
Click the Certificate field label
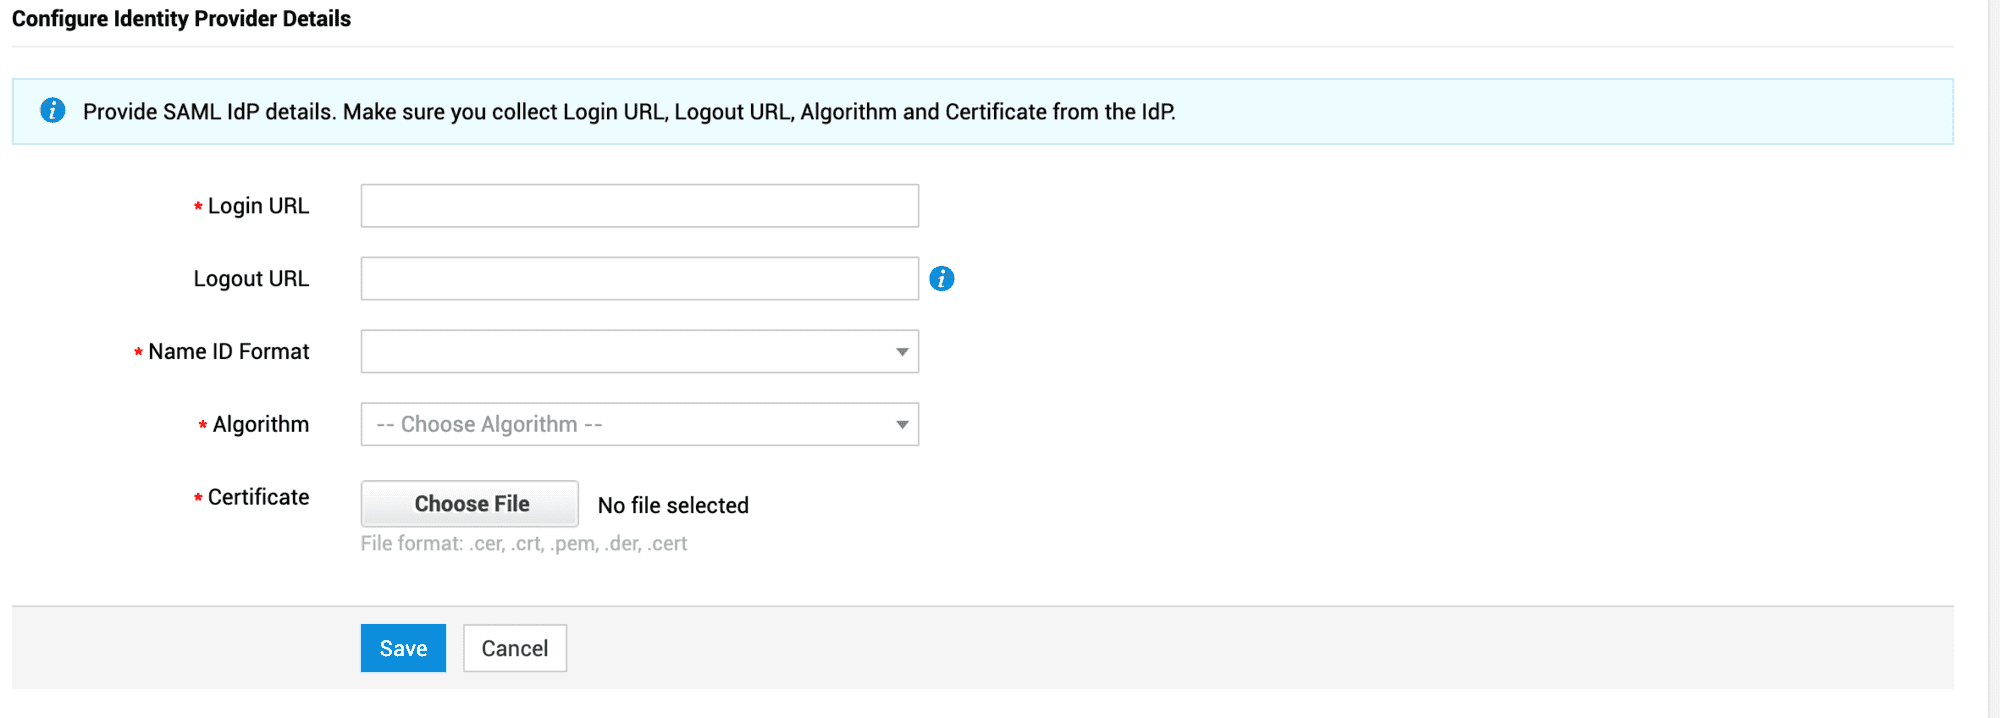[x=258, y=498]
